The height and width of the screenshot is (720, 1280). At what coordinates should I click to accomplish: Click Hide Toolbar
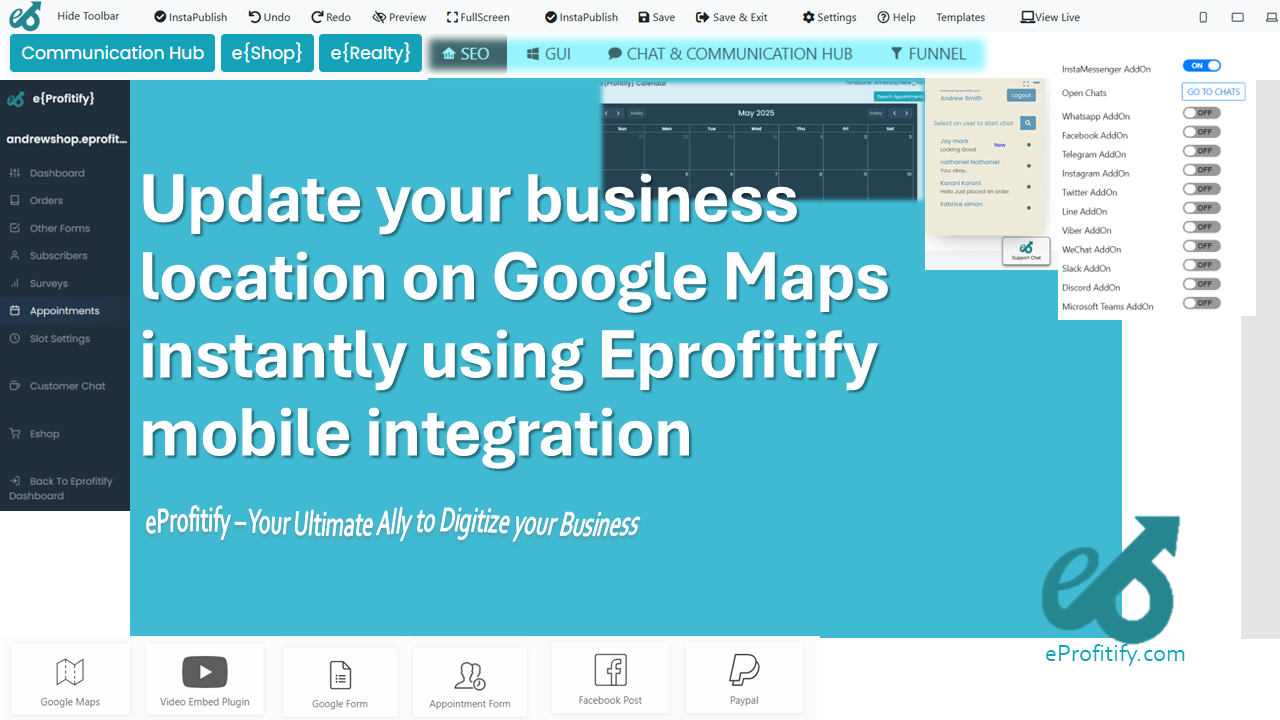pyautogui.click(x=88, y=16)
